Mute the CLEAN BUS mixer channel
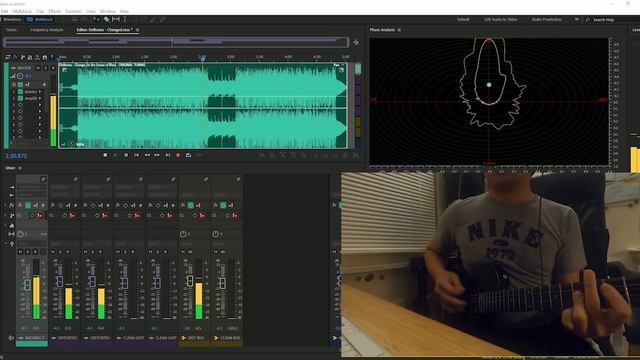 pos(216,252)
